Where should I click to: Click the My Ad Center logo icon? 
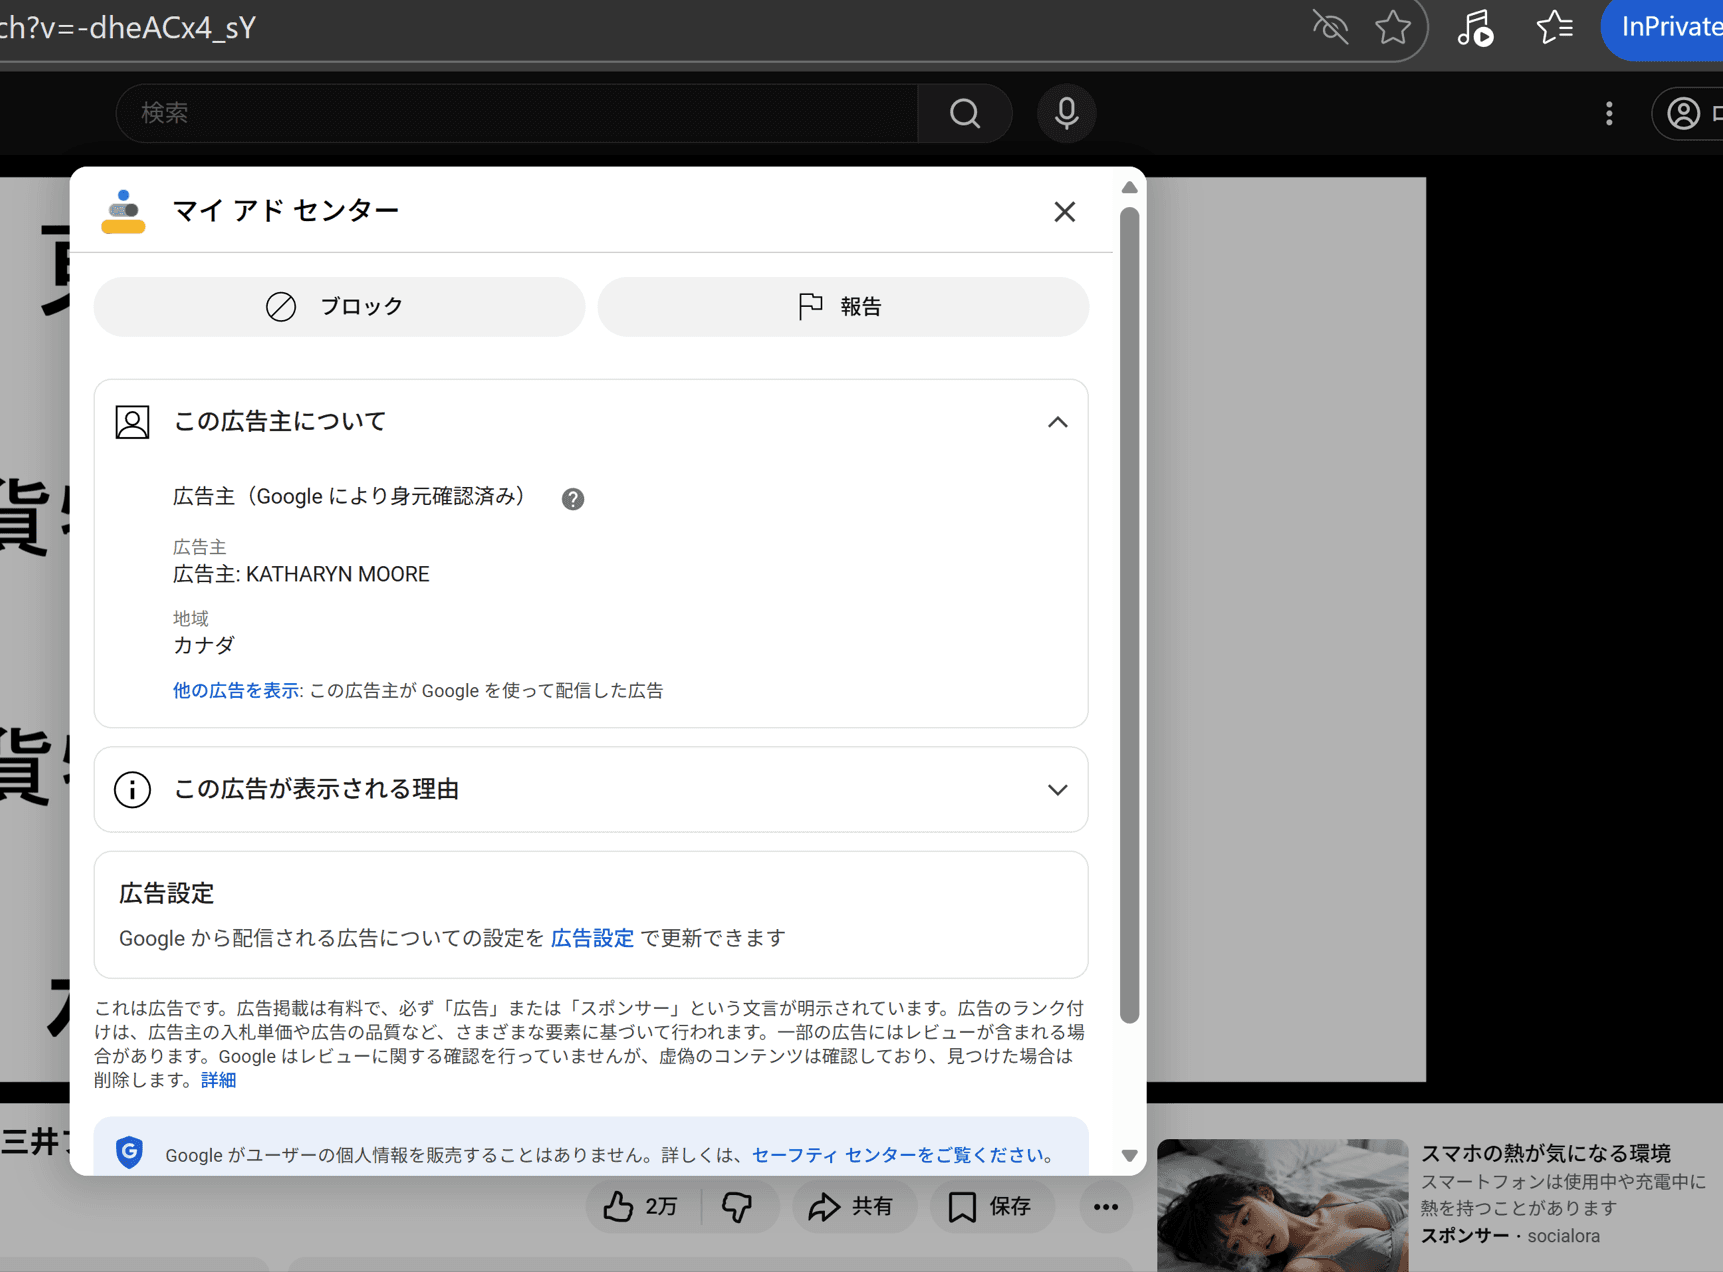[123, 211]
